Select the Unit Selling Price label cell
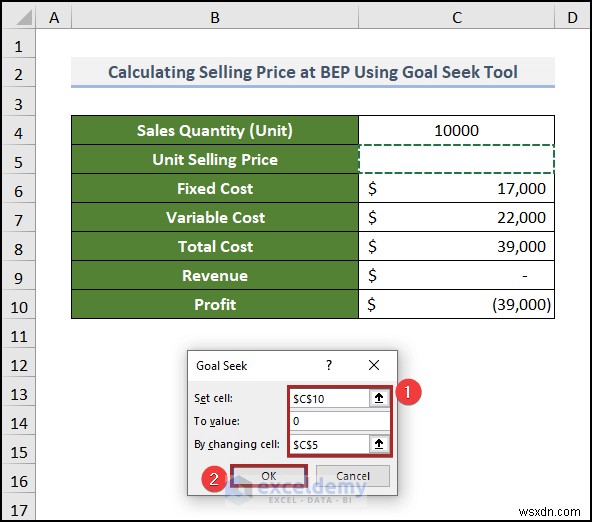The image size is (592, 522). click(215, 159)
